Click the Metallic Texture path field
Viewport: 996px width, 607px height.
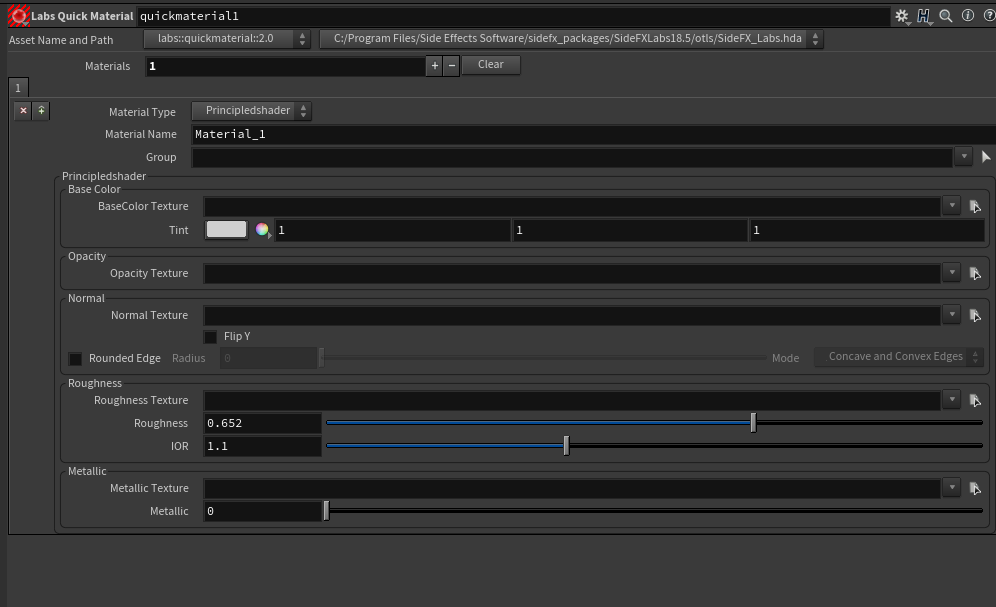[572, 488]
